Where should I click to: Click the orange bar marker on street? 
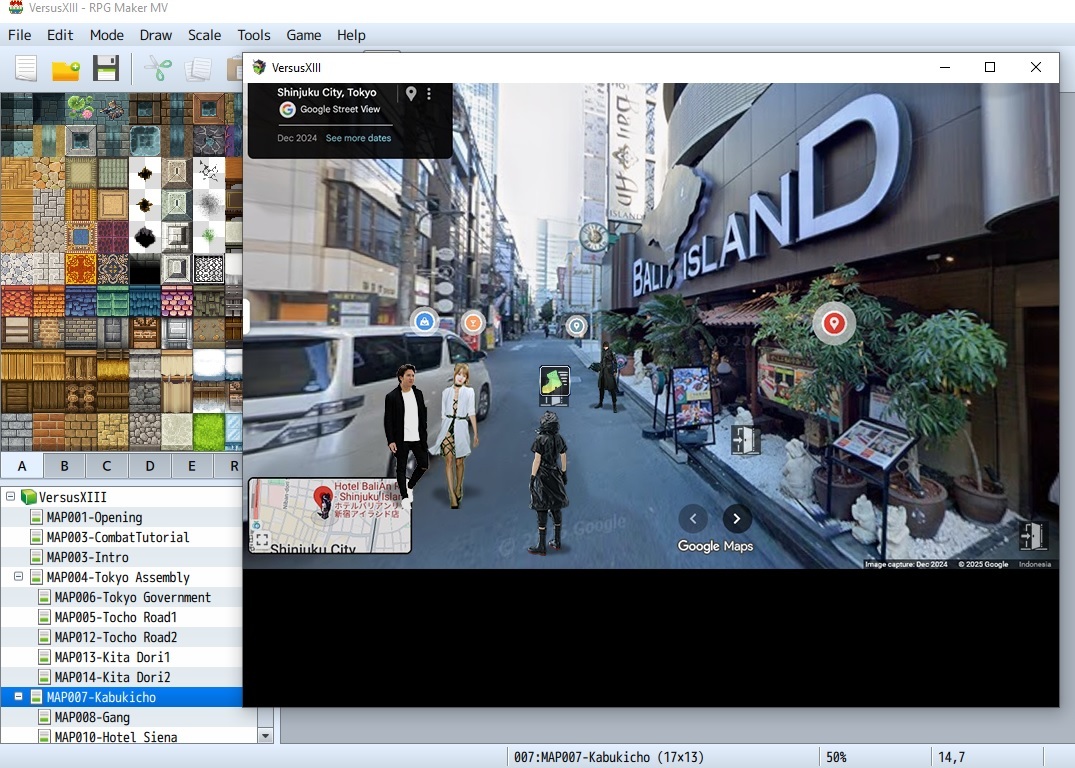[473, 322]
